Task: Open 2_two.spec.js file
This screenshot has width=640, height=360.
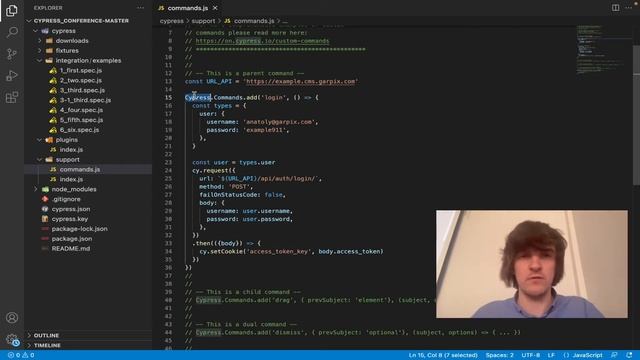Action: pos(80,80)
